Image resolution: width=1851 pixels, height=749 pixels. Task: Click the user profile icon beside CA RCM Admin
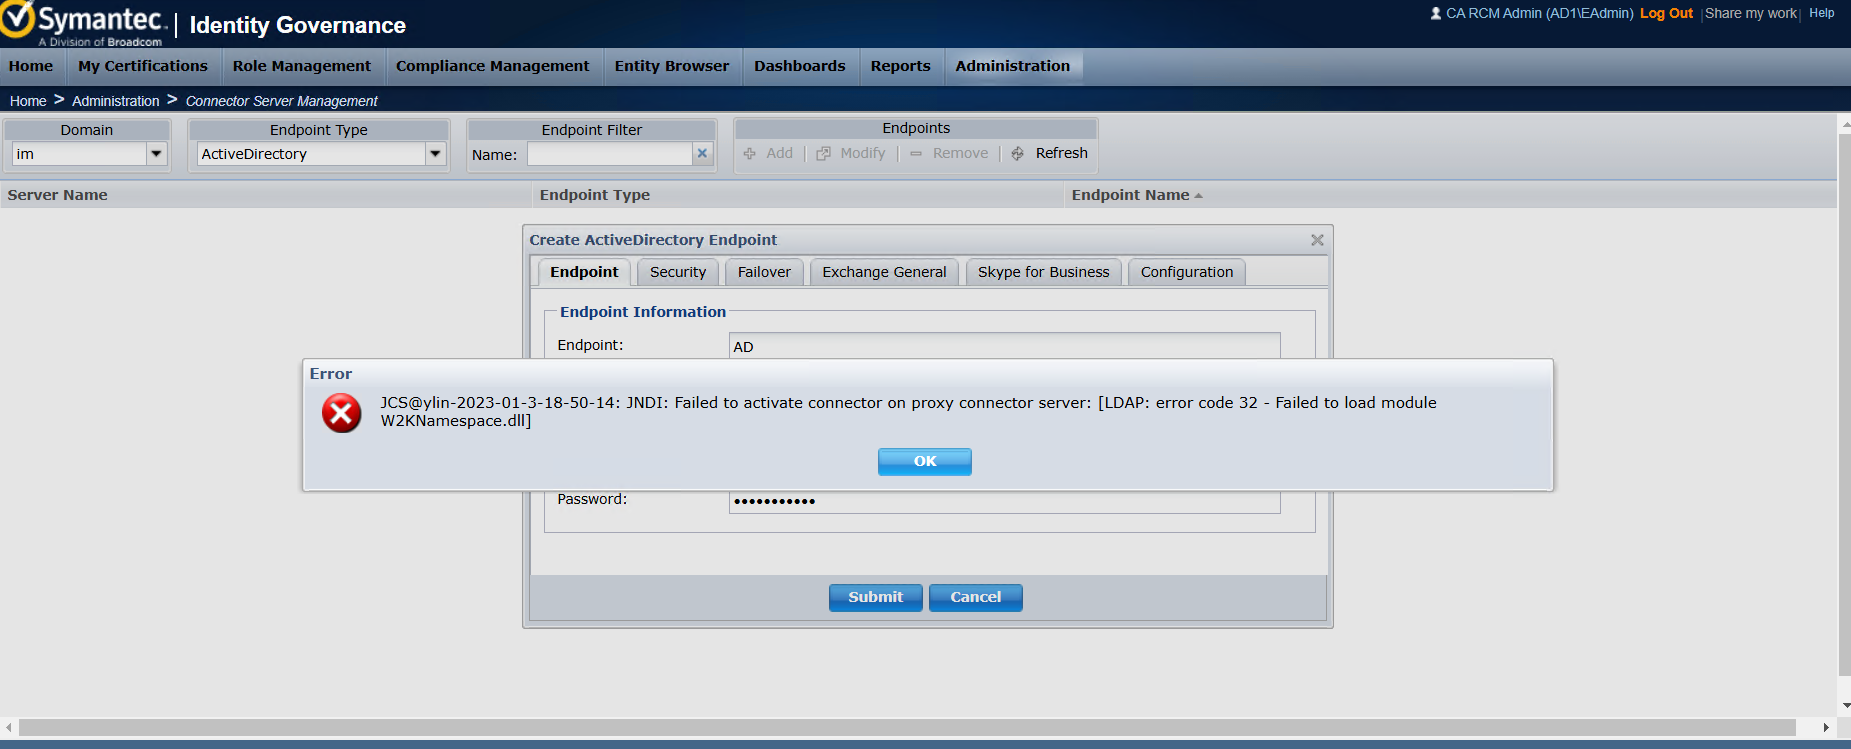pyautogui.click(x=1436, y=13)
